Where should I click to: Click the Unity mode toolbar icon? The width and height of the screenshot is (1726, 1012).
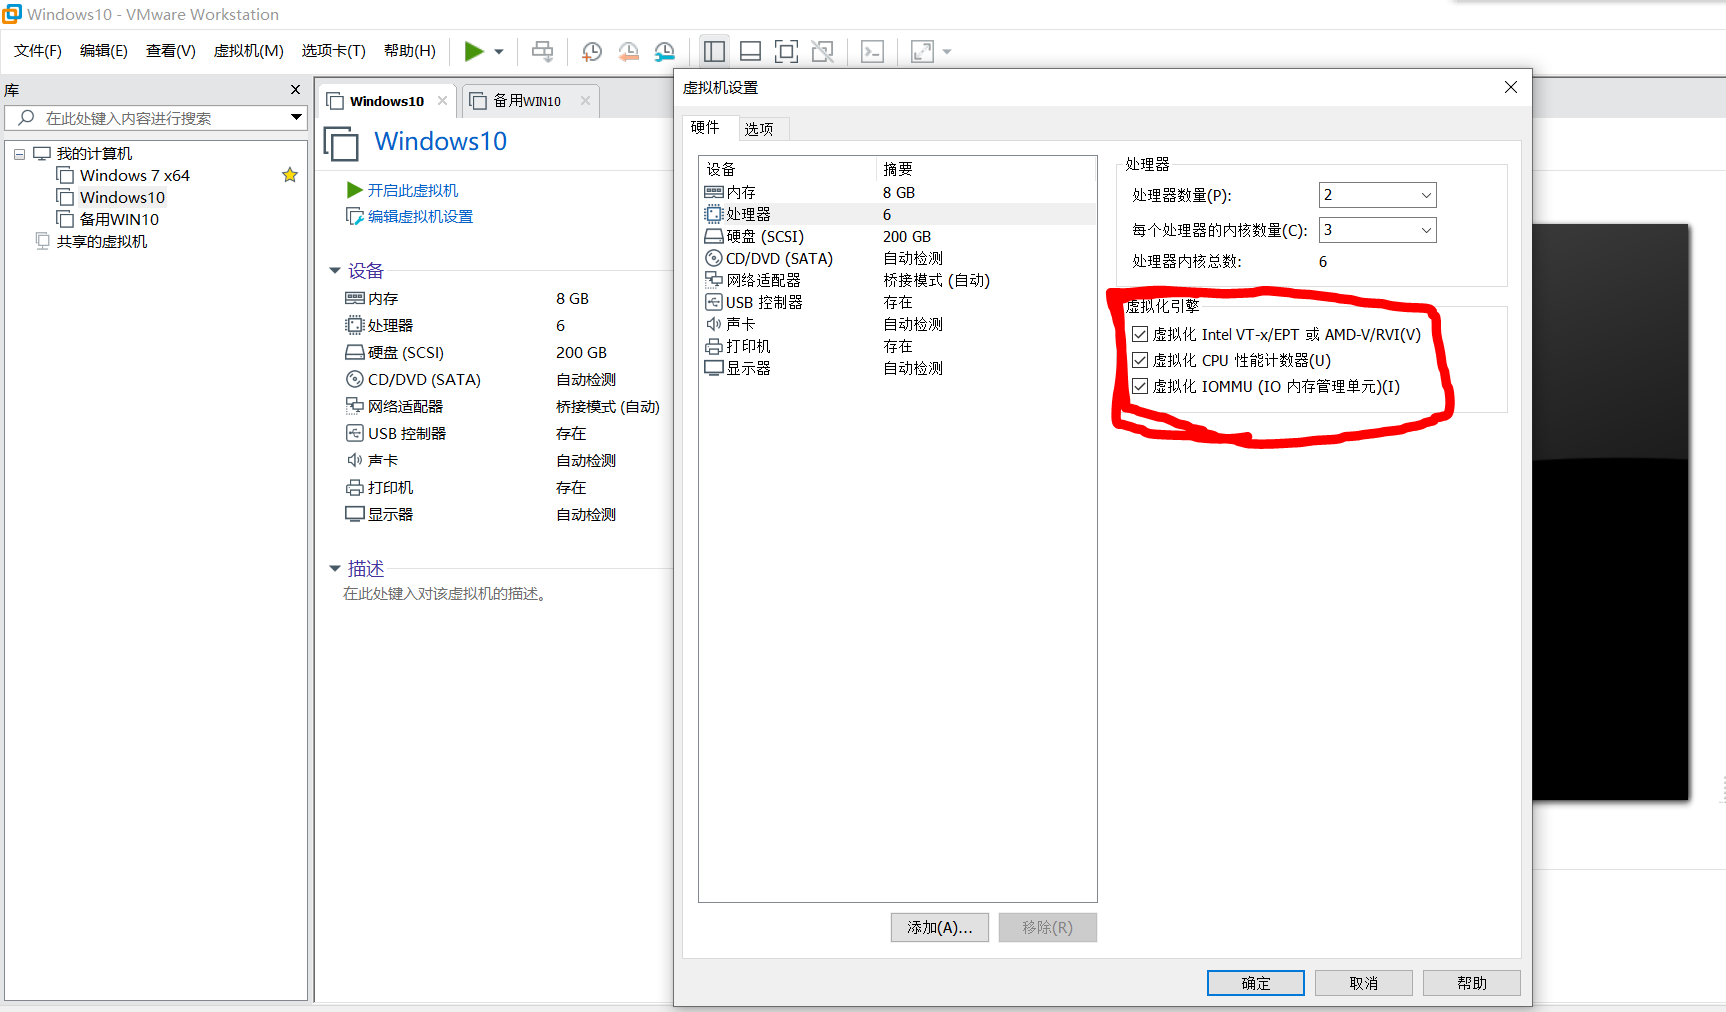click(x=822, y=51)
